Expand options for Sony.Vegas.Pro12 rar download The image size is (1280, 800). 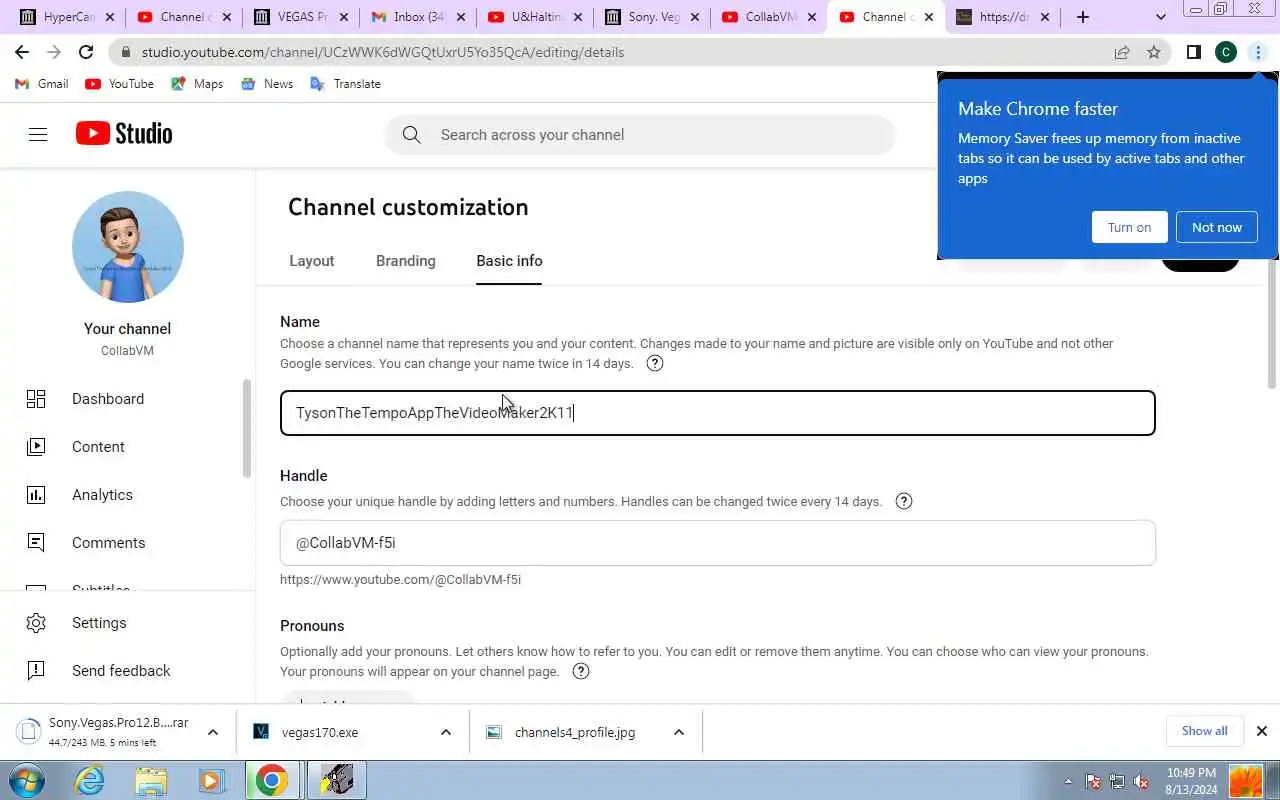(x=212, y=732)
